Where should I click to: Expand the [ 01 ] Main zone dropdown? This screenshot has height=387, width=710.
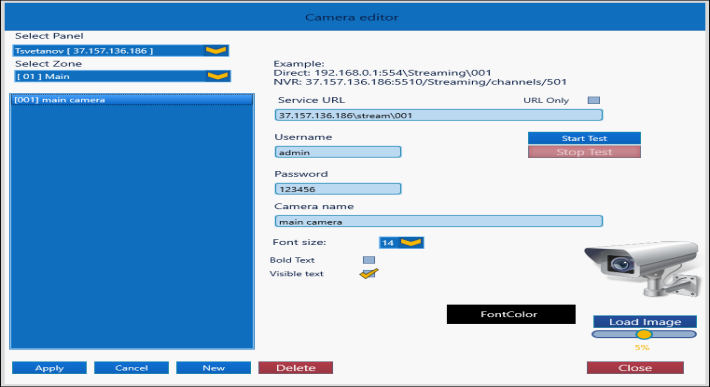123,76
